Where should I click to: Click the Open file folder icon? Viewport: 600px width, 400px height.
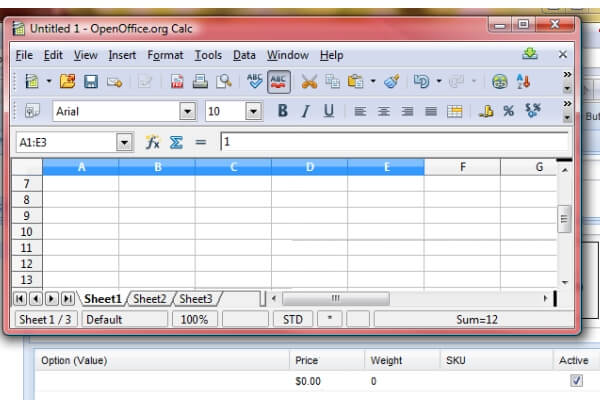tap(67, 82)
